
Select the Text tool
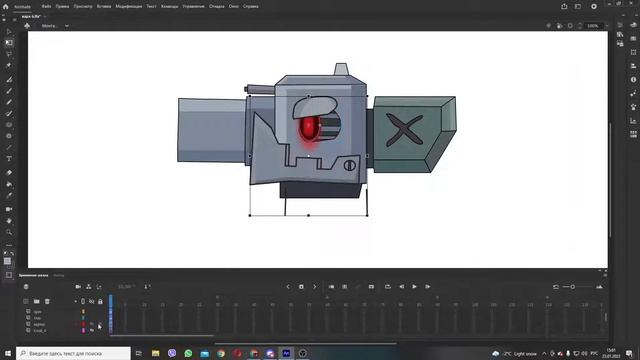9,159
